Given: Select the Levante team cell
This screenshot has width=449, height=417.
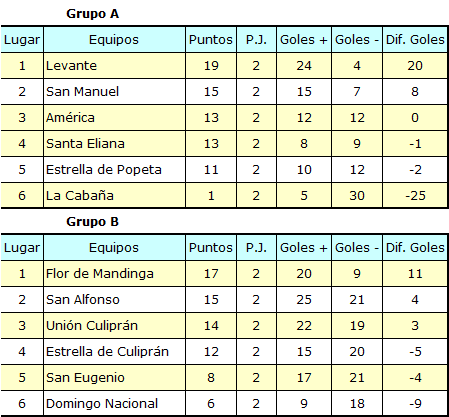Looking at the screenshot, I should 114,66.
